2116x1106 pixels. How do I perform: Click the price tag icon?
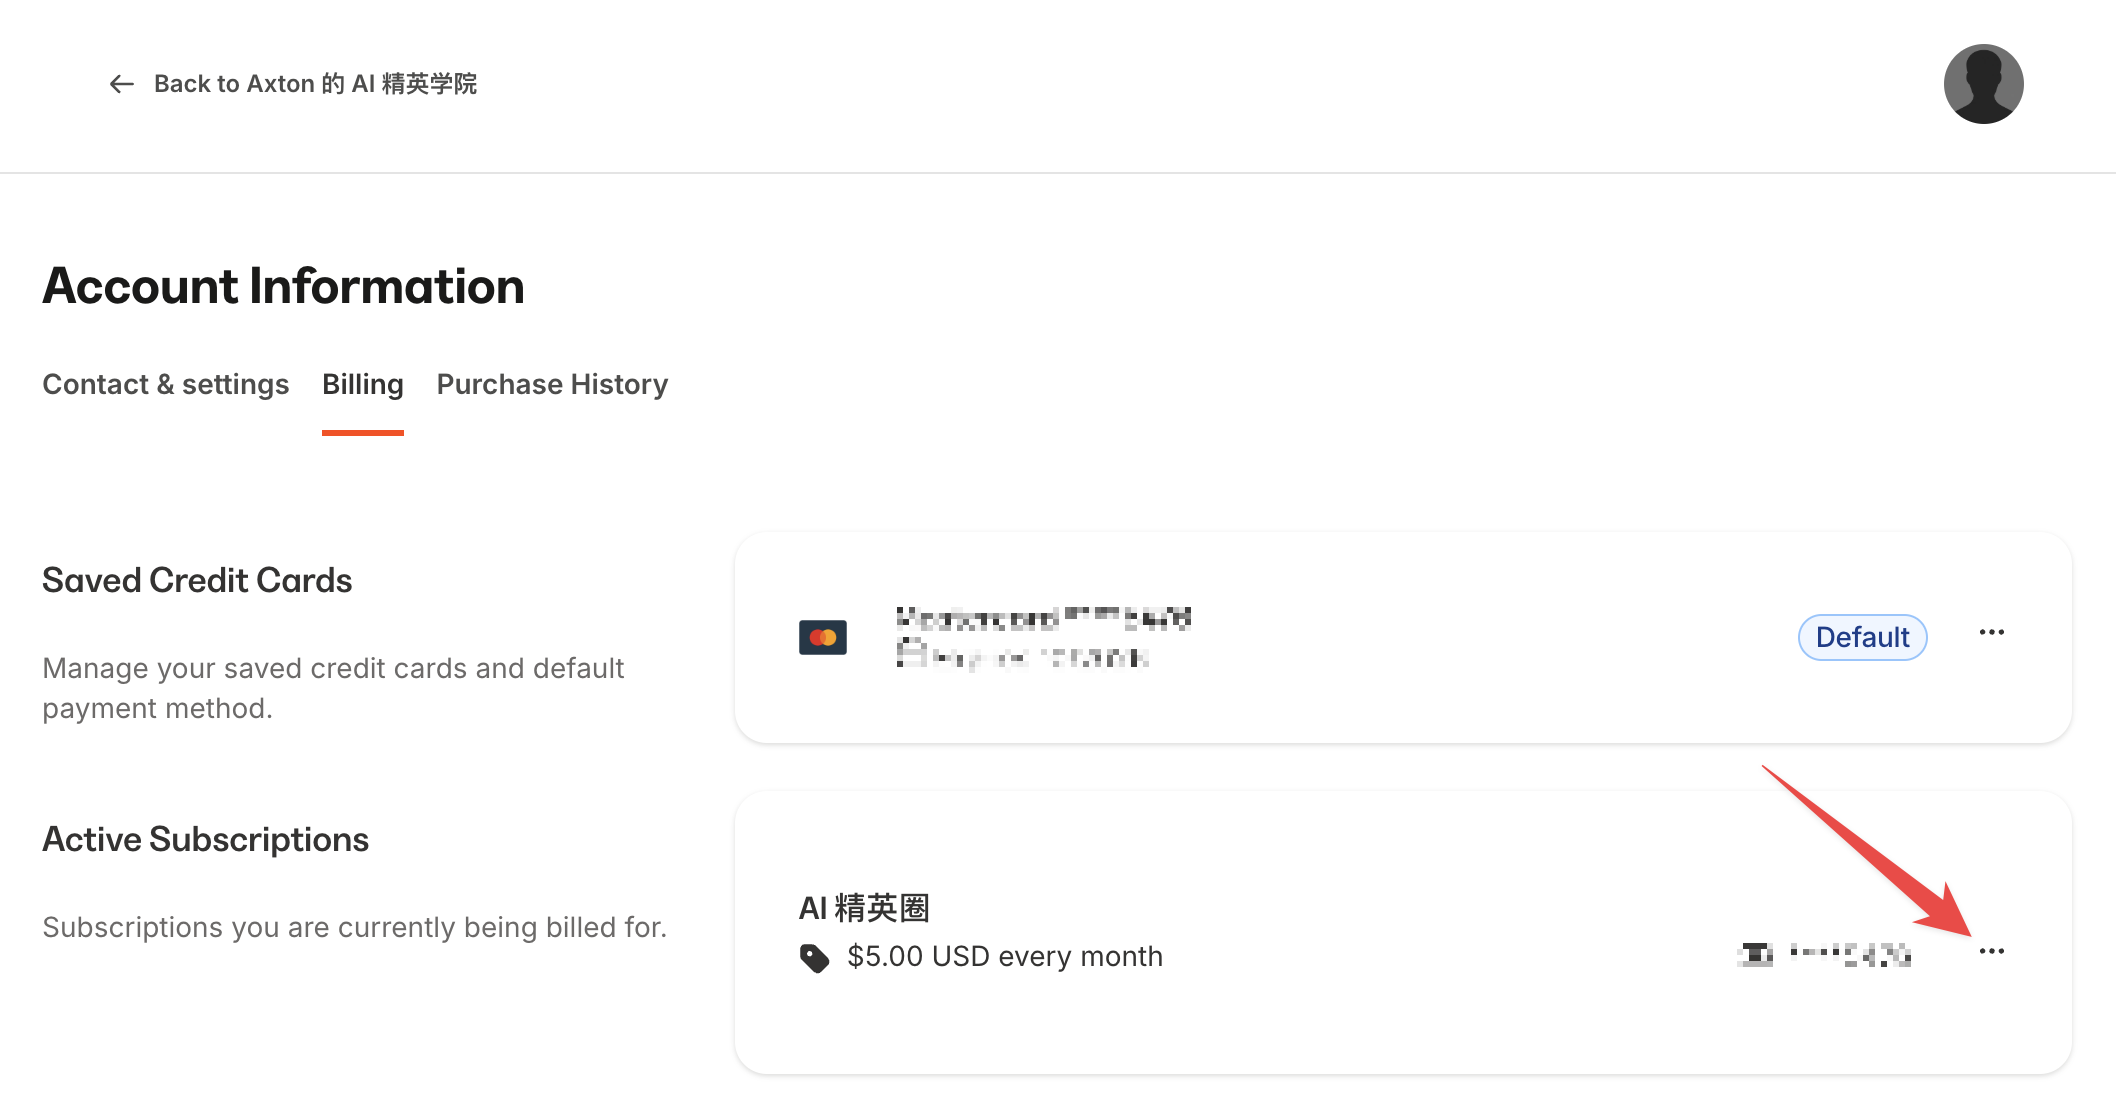pos(814,958)
